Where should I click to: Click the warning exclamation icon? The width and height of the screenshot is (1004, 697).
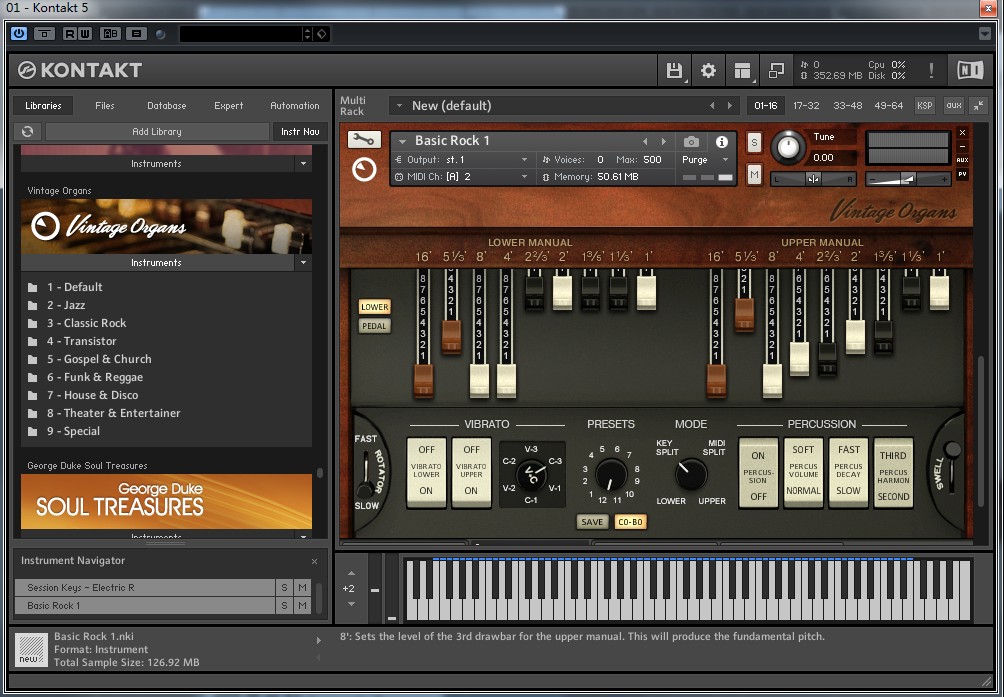pyautogui.click(x=931, y=70)
